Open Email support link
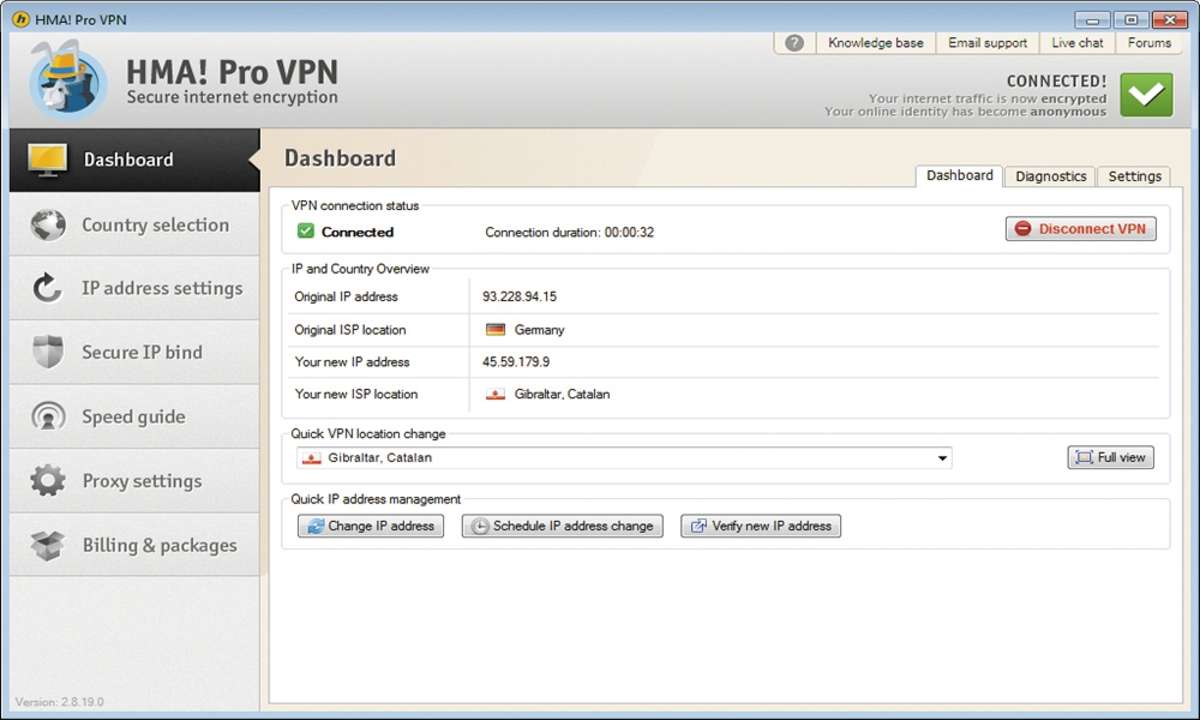 coord(988,43)
